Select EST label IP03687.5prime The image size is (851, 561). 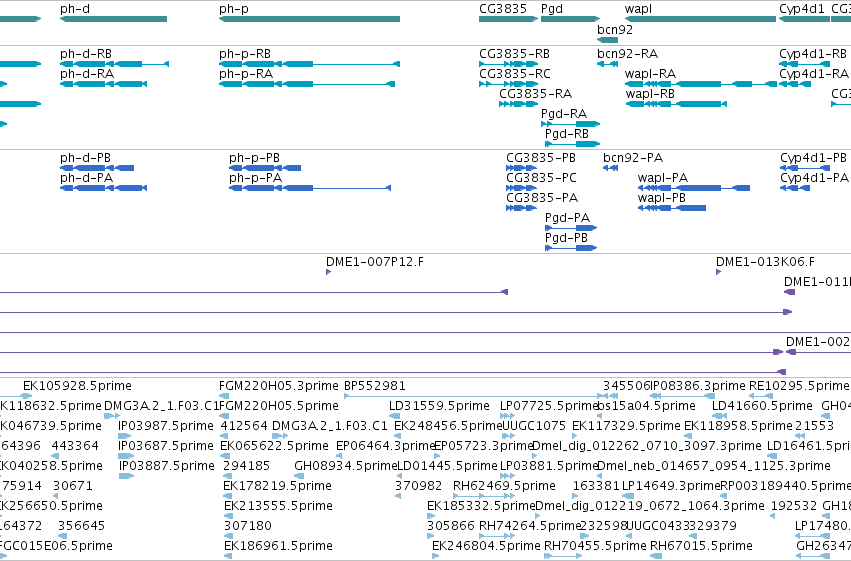[166, 446]
